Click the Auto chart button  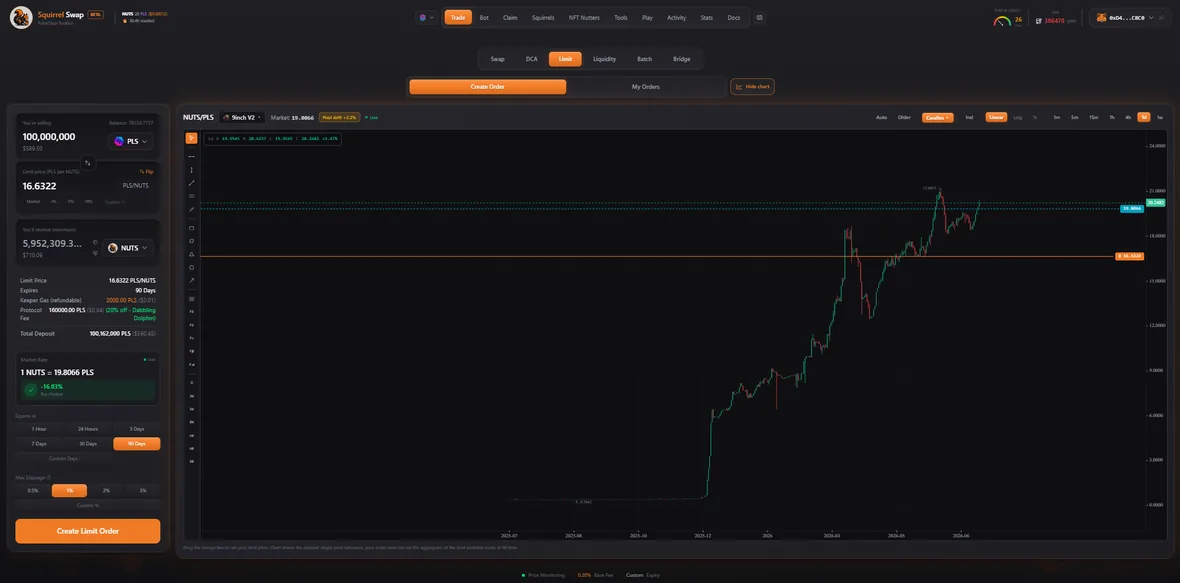[x=881, y=117]
